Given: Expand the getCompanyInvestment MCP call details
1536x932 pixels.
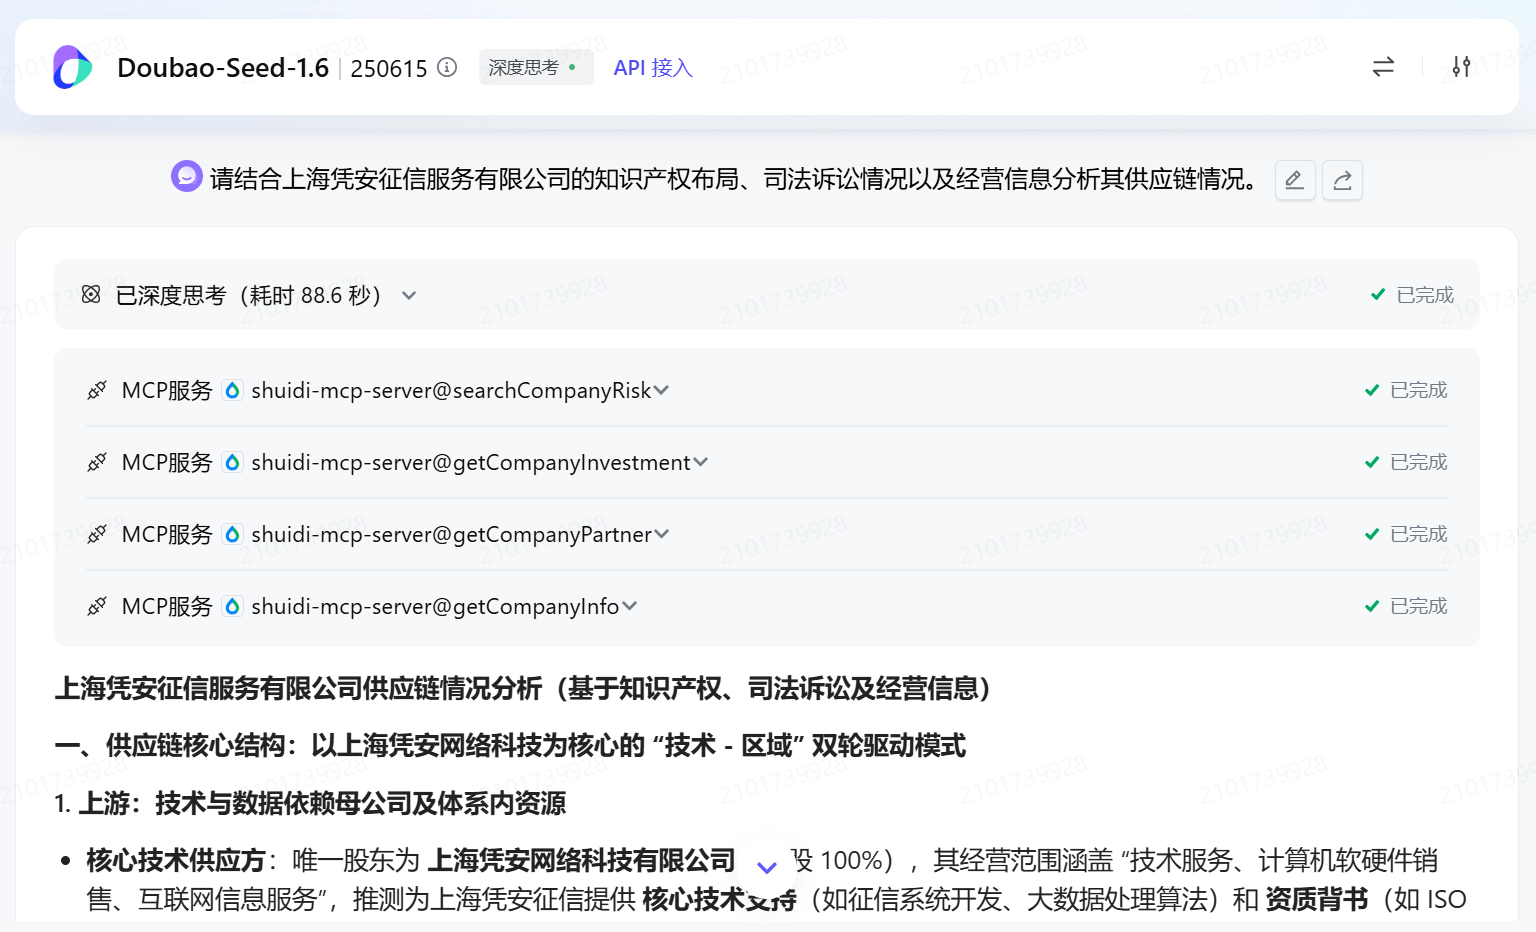Looking at the screenshot, I should click(x=700, y=462).
